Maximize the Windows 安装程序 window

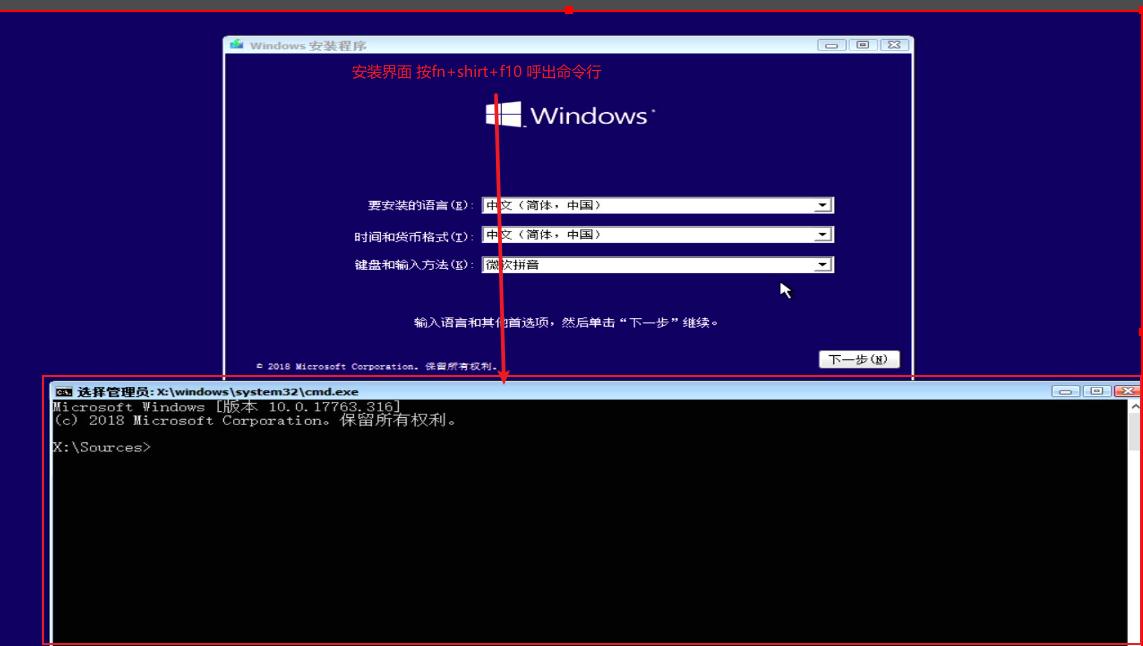(863, 44)
